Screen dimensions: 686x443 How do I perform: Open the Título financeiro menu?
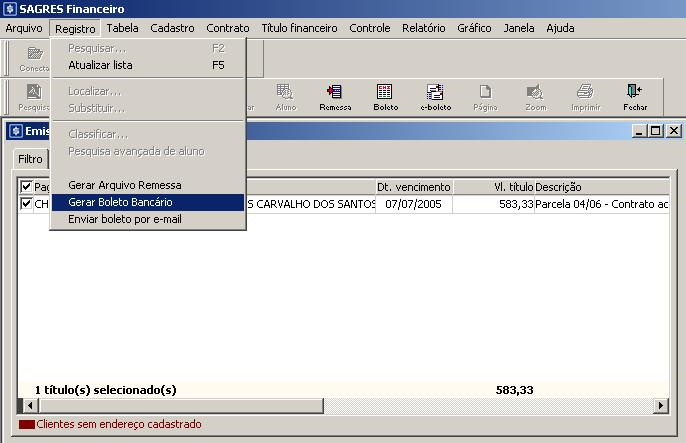(x=299, y=28)
